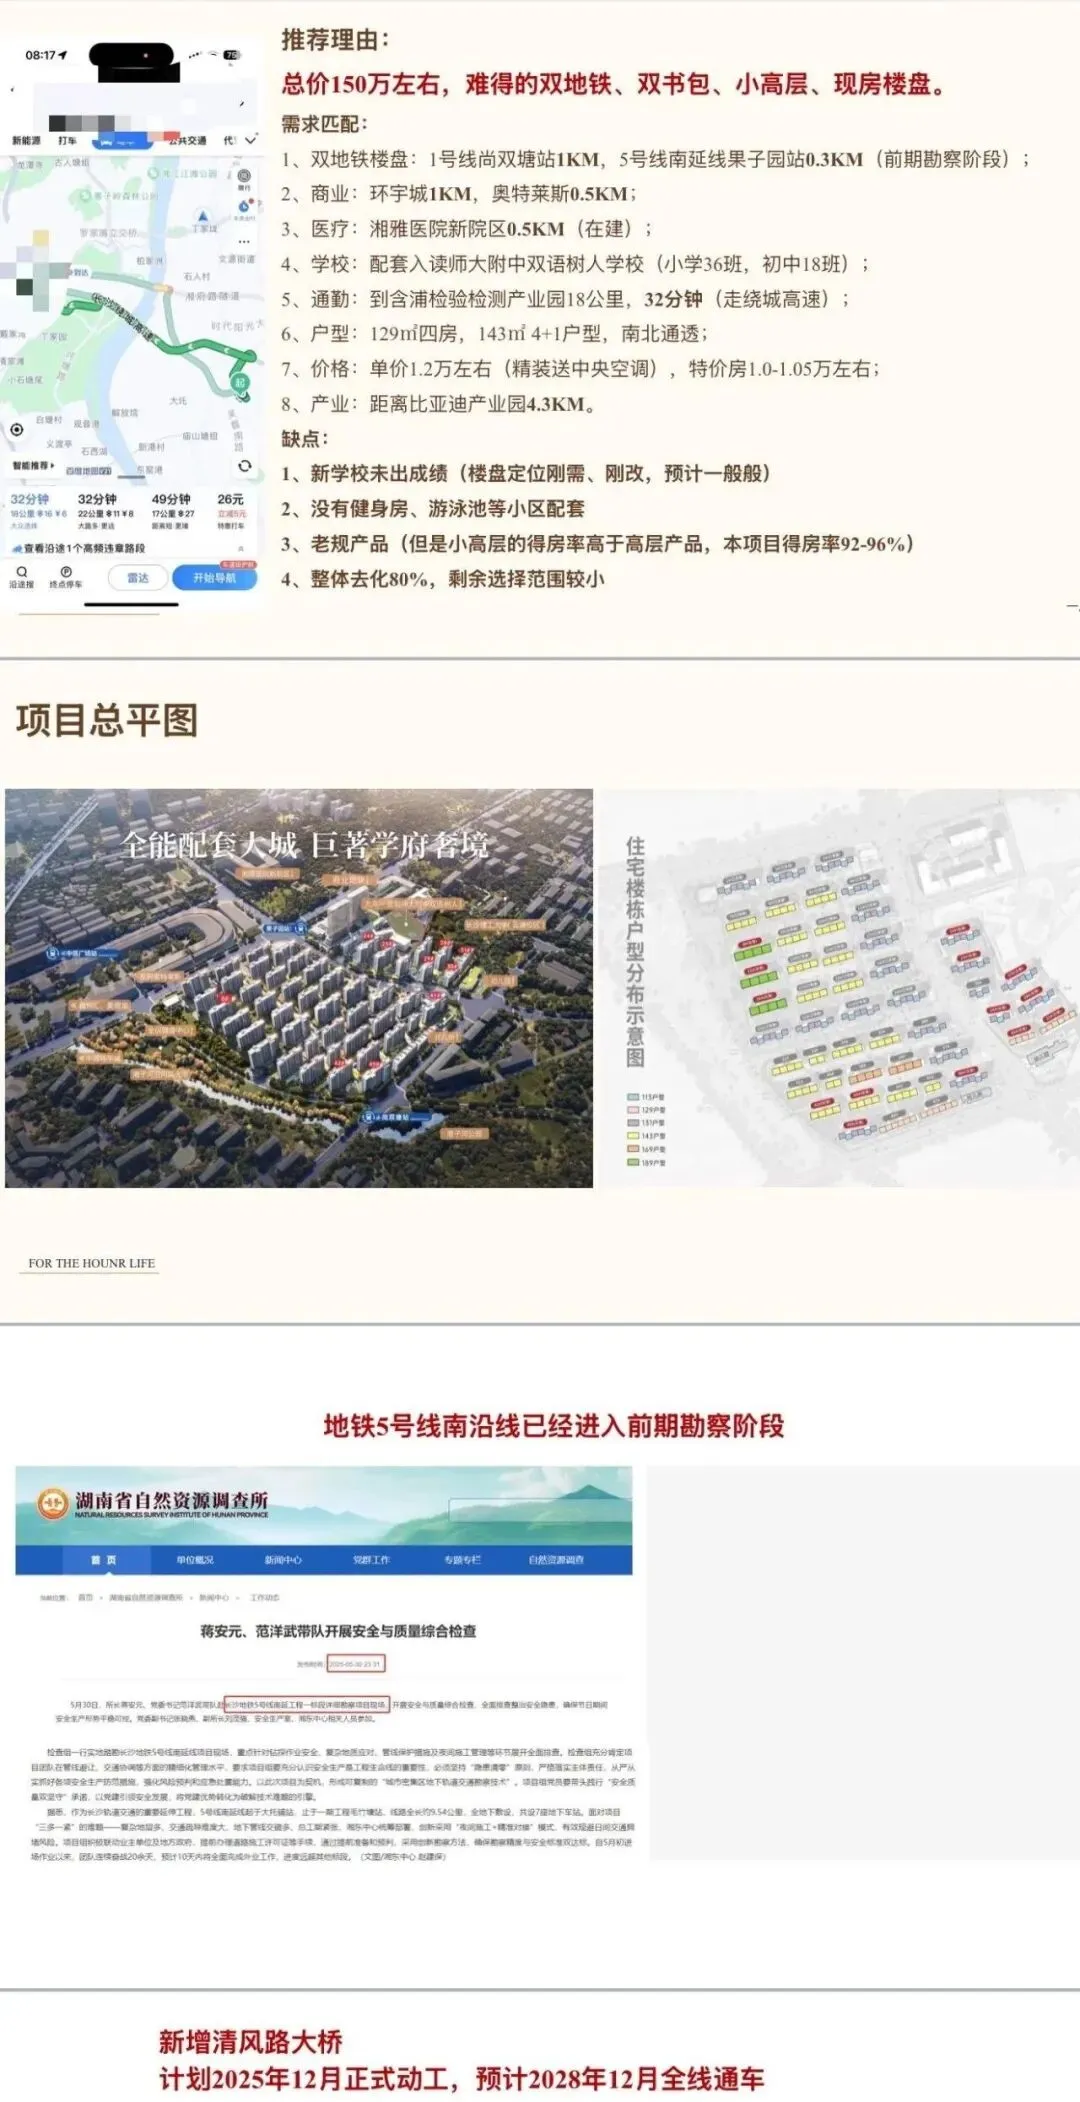Choose the 49分钟 17公里 route option

click(173, 510)
